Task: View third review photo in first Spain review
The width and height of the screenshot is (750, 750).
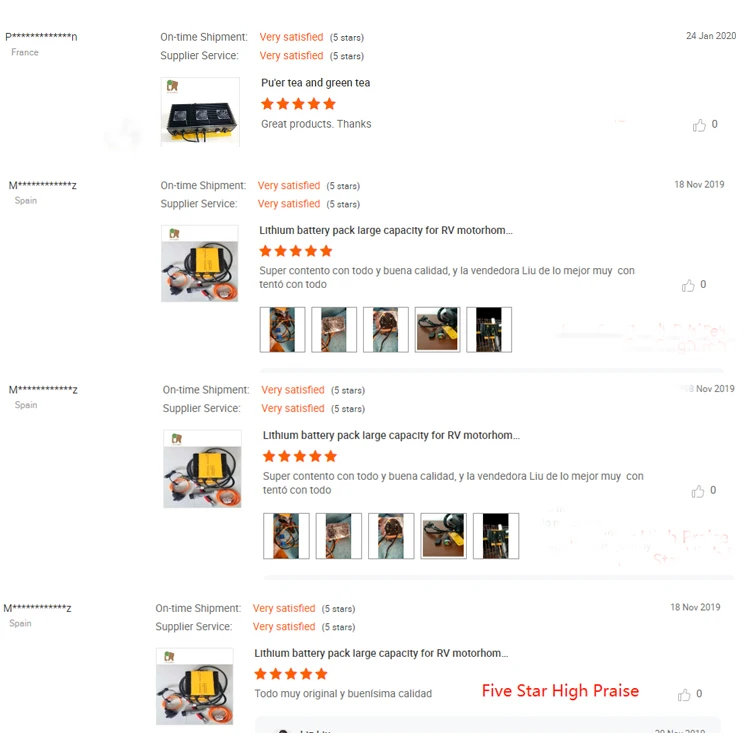Action: 386,330
